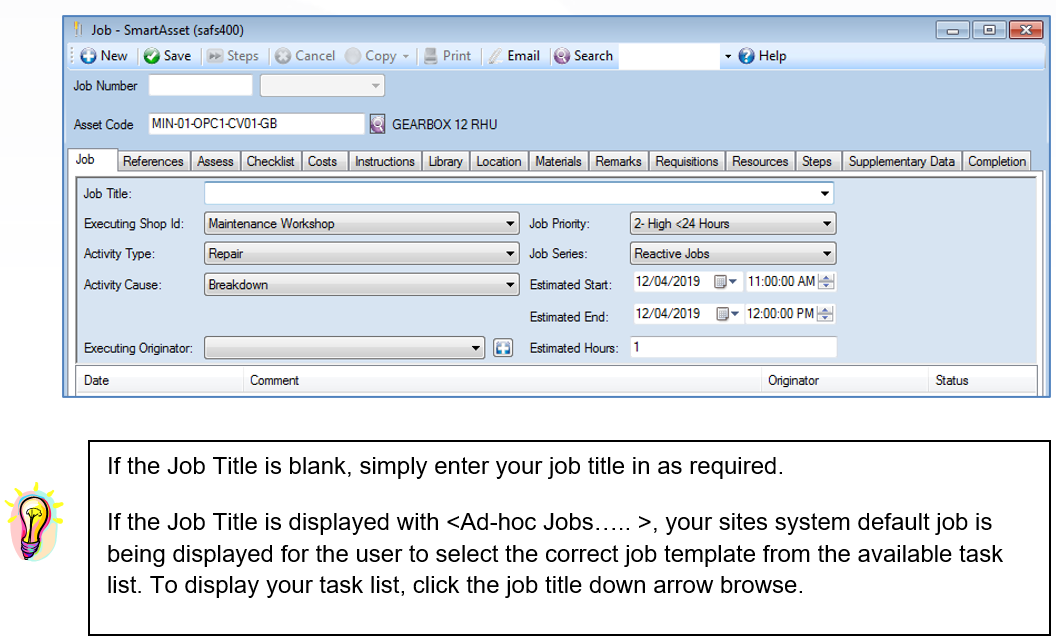Save the job using toolbar Save
The height and width of the screenshot is (641, 1056).
152,56
